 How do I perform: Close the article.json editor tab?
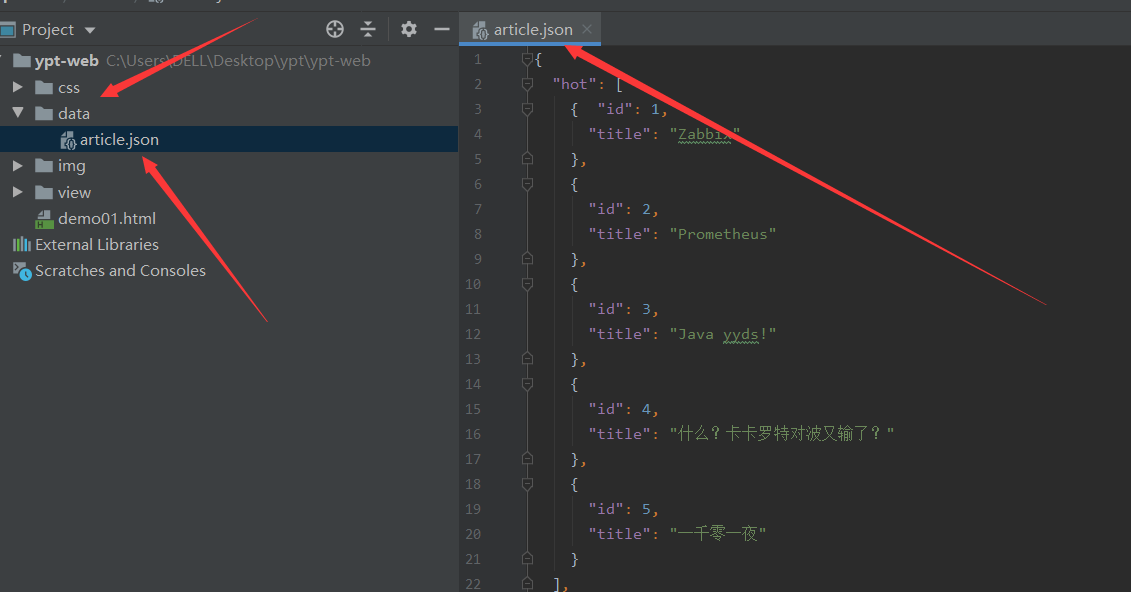pyautogui.click(x=587, y=30)
